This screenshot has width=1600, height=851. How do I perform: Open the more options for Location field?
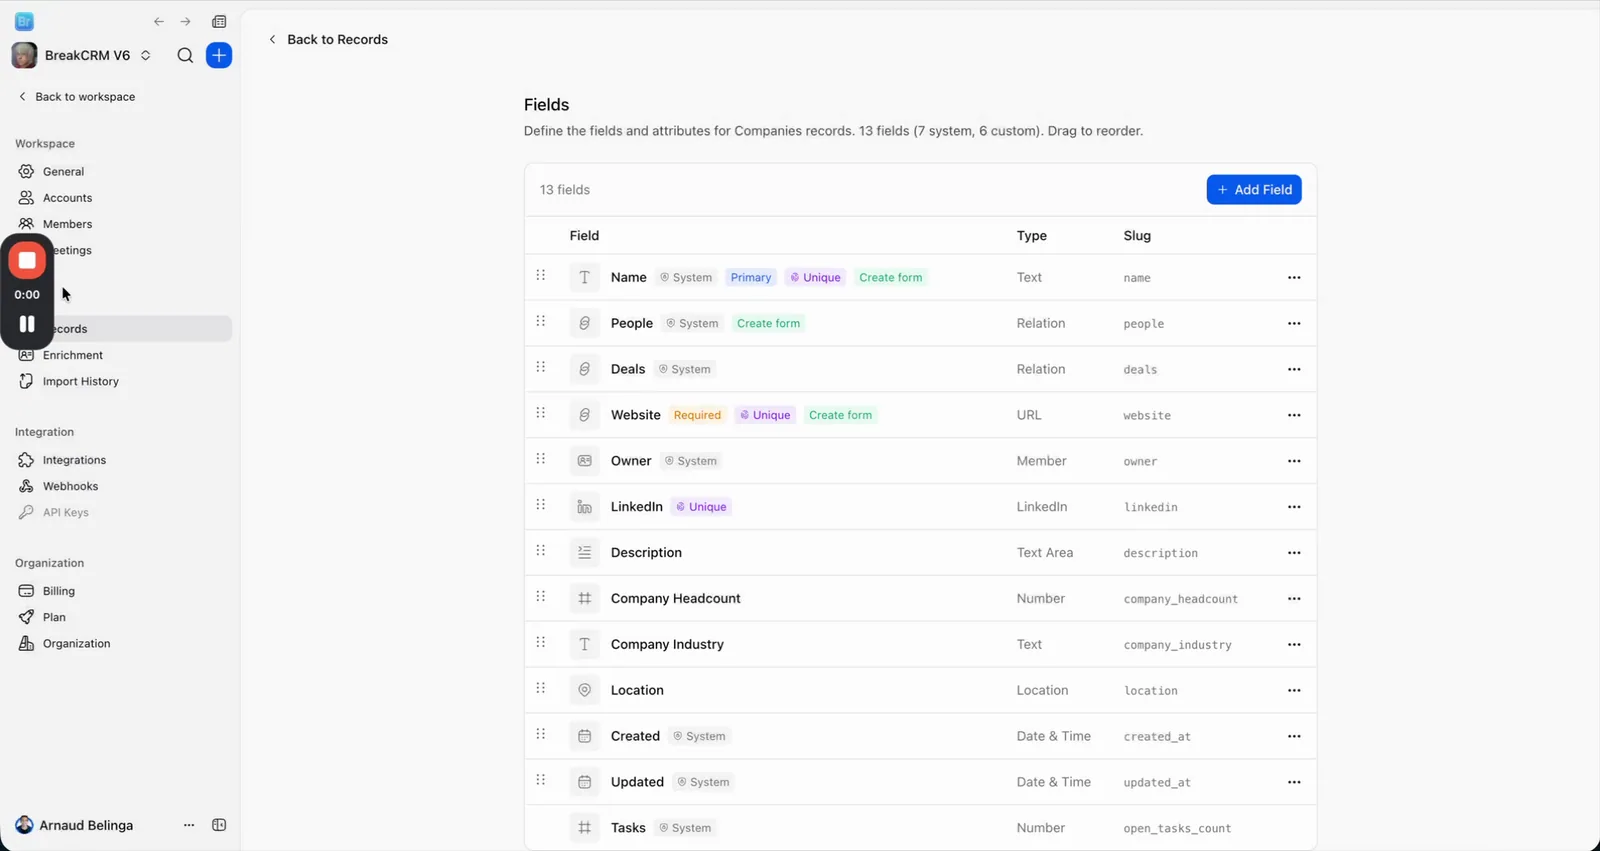[1294, 691]
